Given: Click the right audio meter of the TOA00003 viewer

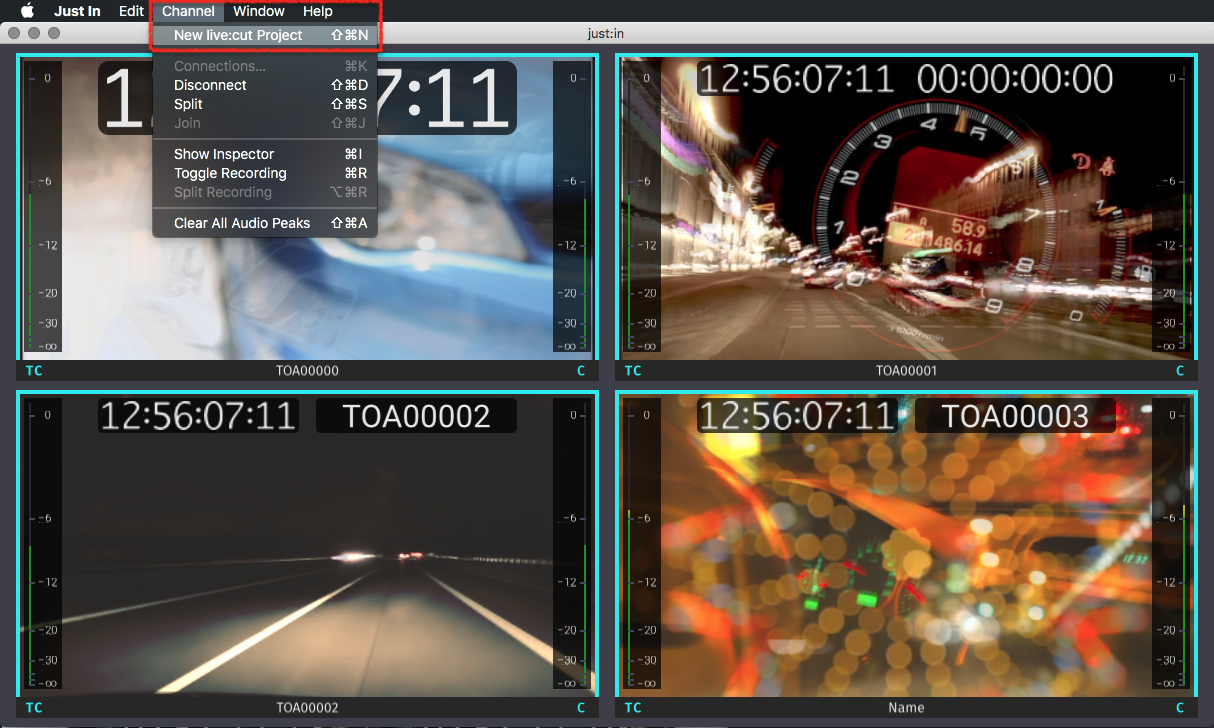Looking at the screenshot, I should pos(1171,544).
